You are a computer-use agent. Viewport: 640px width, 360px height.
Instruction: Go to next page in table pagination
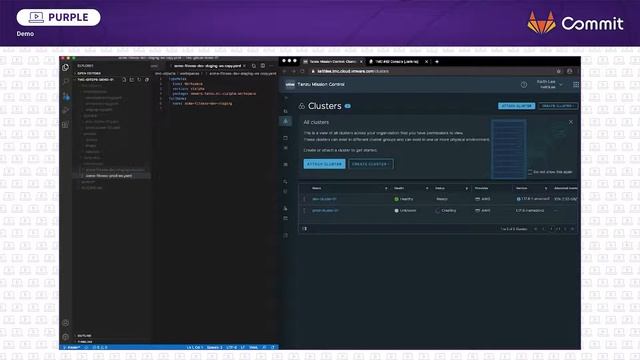click(565, 229)
